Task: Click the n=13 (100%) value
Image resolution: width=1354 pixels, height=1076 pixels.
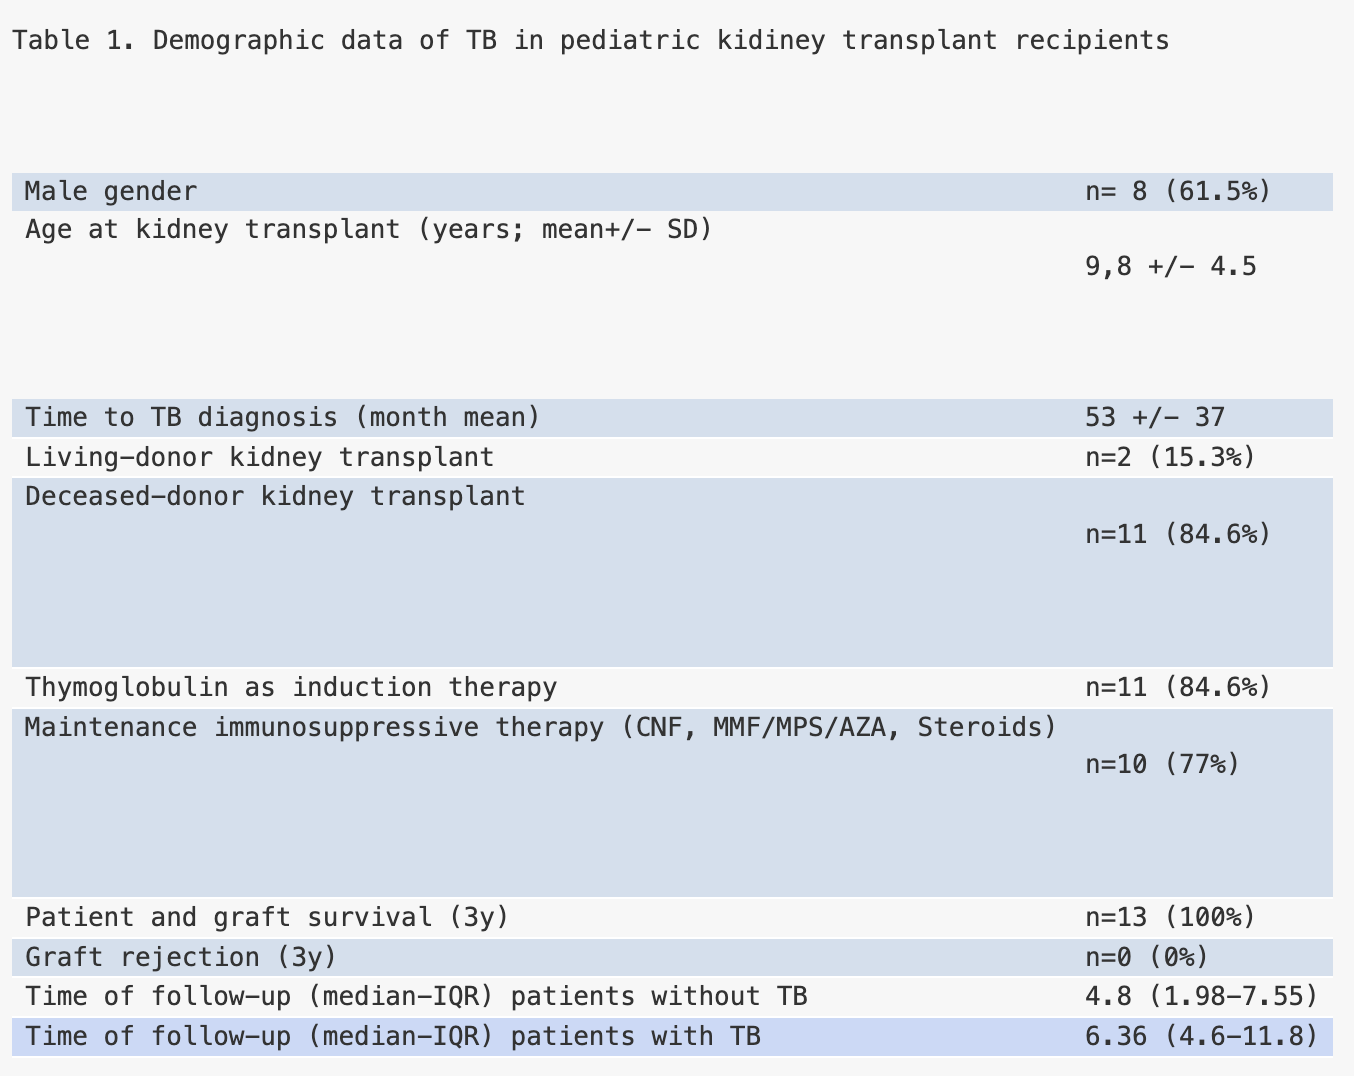Action: click(x=1170, y=918)
